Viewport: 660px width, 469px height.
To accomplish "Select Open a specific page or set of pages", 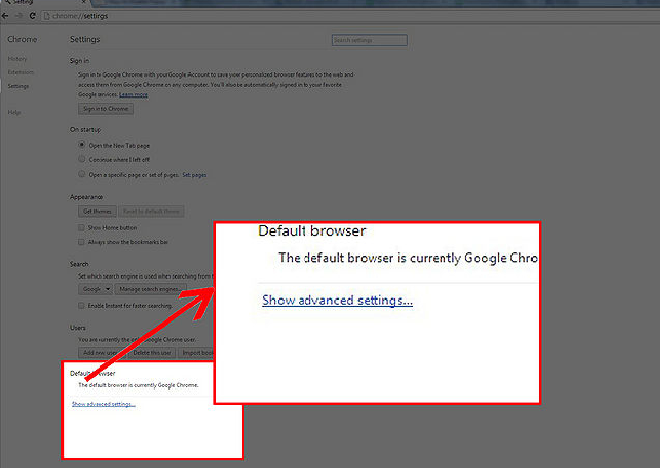I will 82,174.
